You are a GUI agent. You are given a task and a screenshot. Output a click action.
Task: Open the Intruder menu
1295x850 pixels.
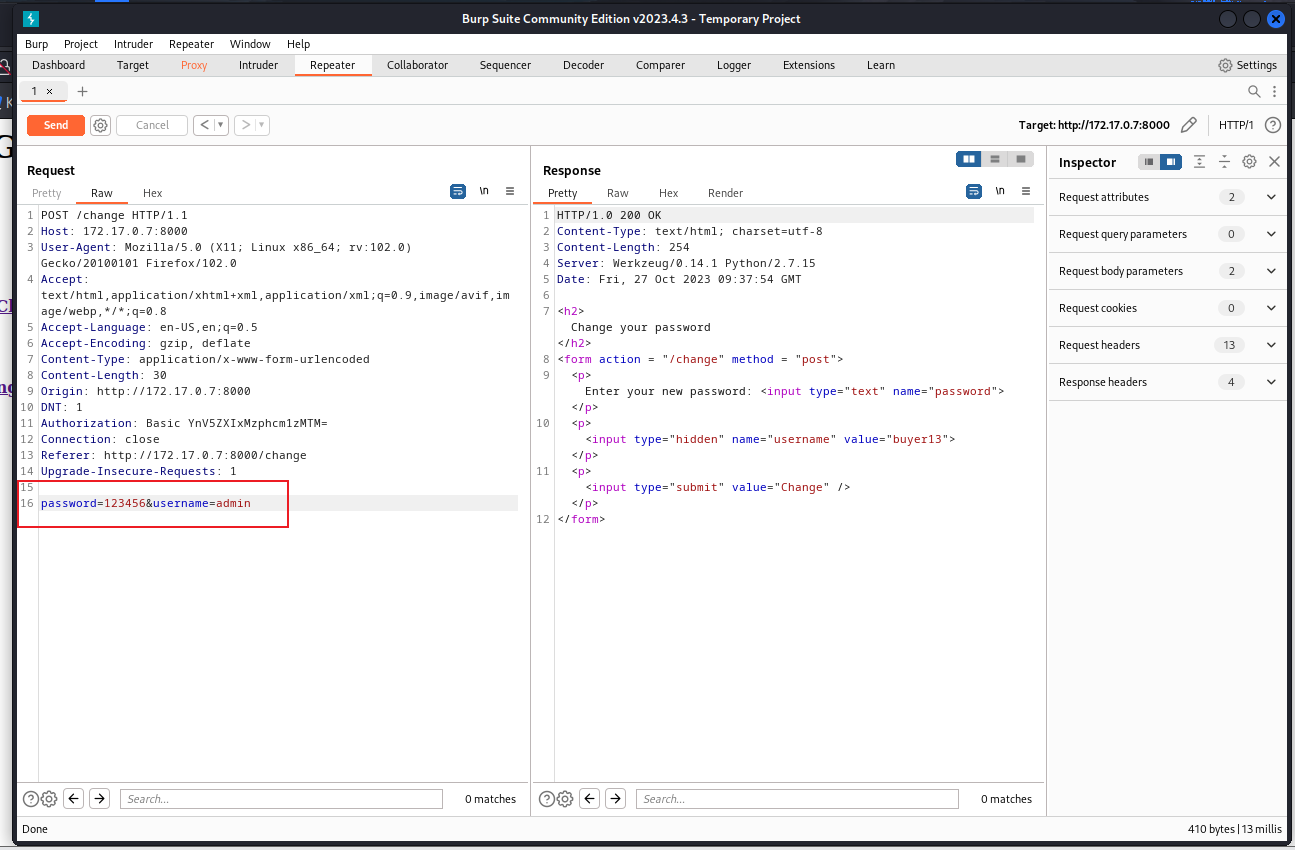[134, 44]
